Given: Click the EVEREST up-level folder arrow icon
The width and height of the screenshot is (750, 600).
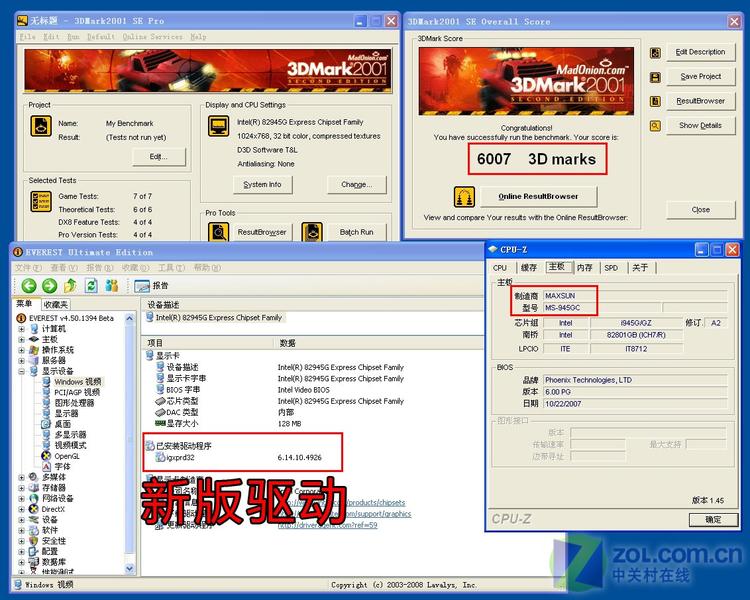Looking at the screenshot, I should (x=70, y=286).
